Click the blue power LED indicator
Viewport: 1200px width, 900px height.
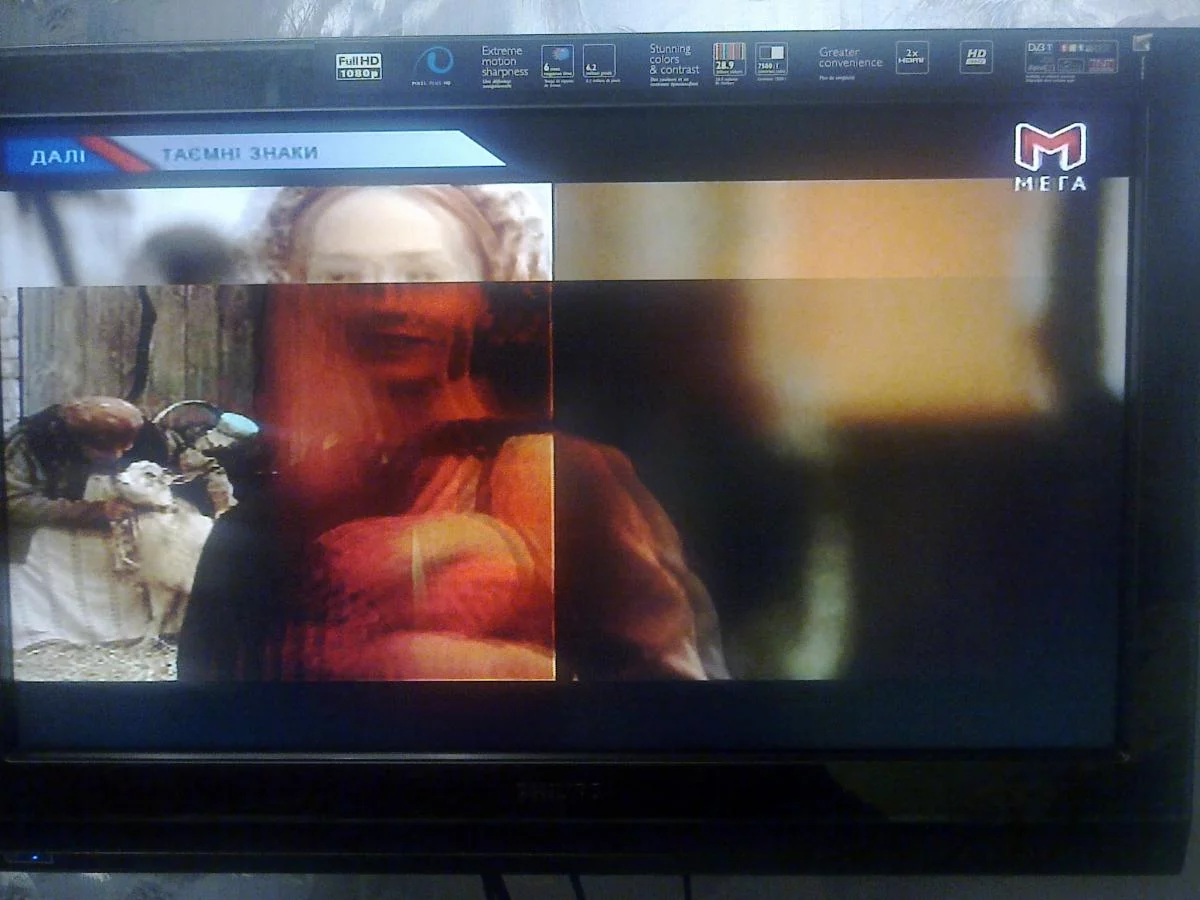(37, 857)
